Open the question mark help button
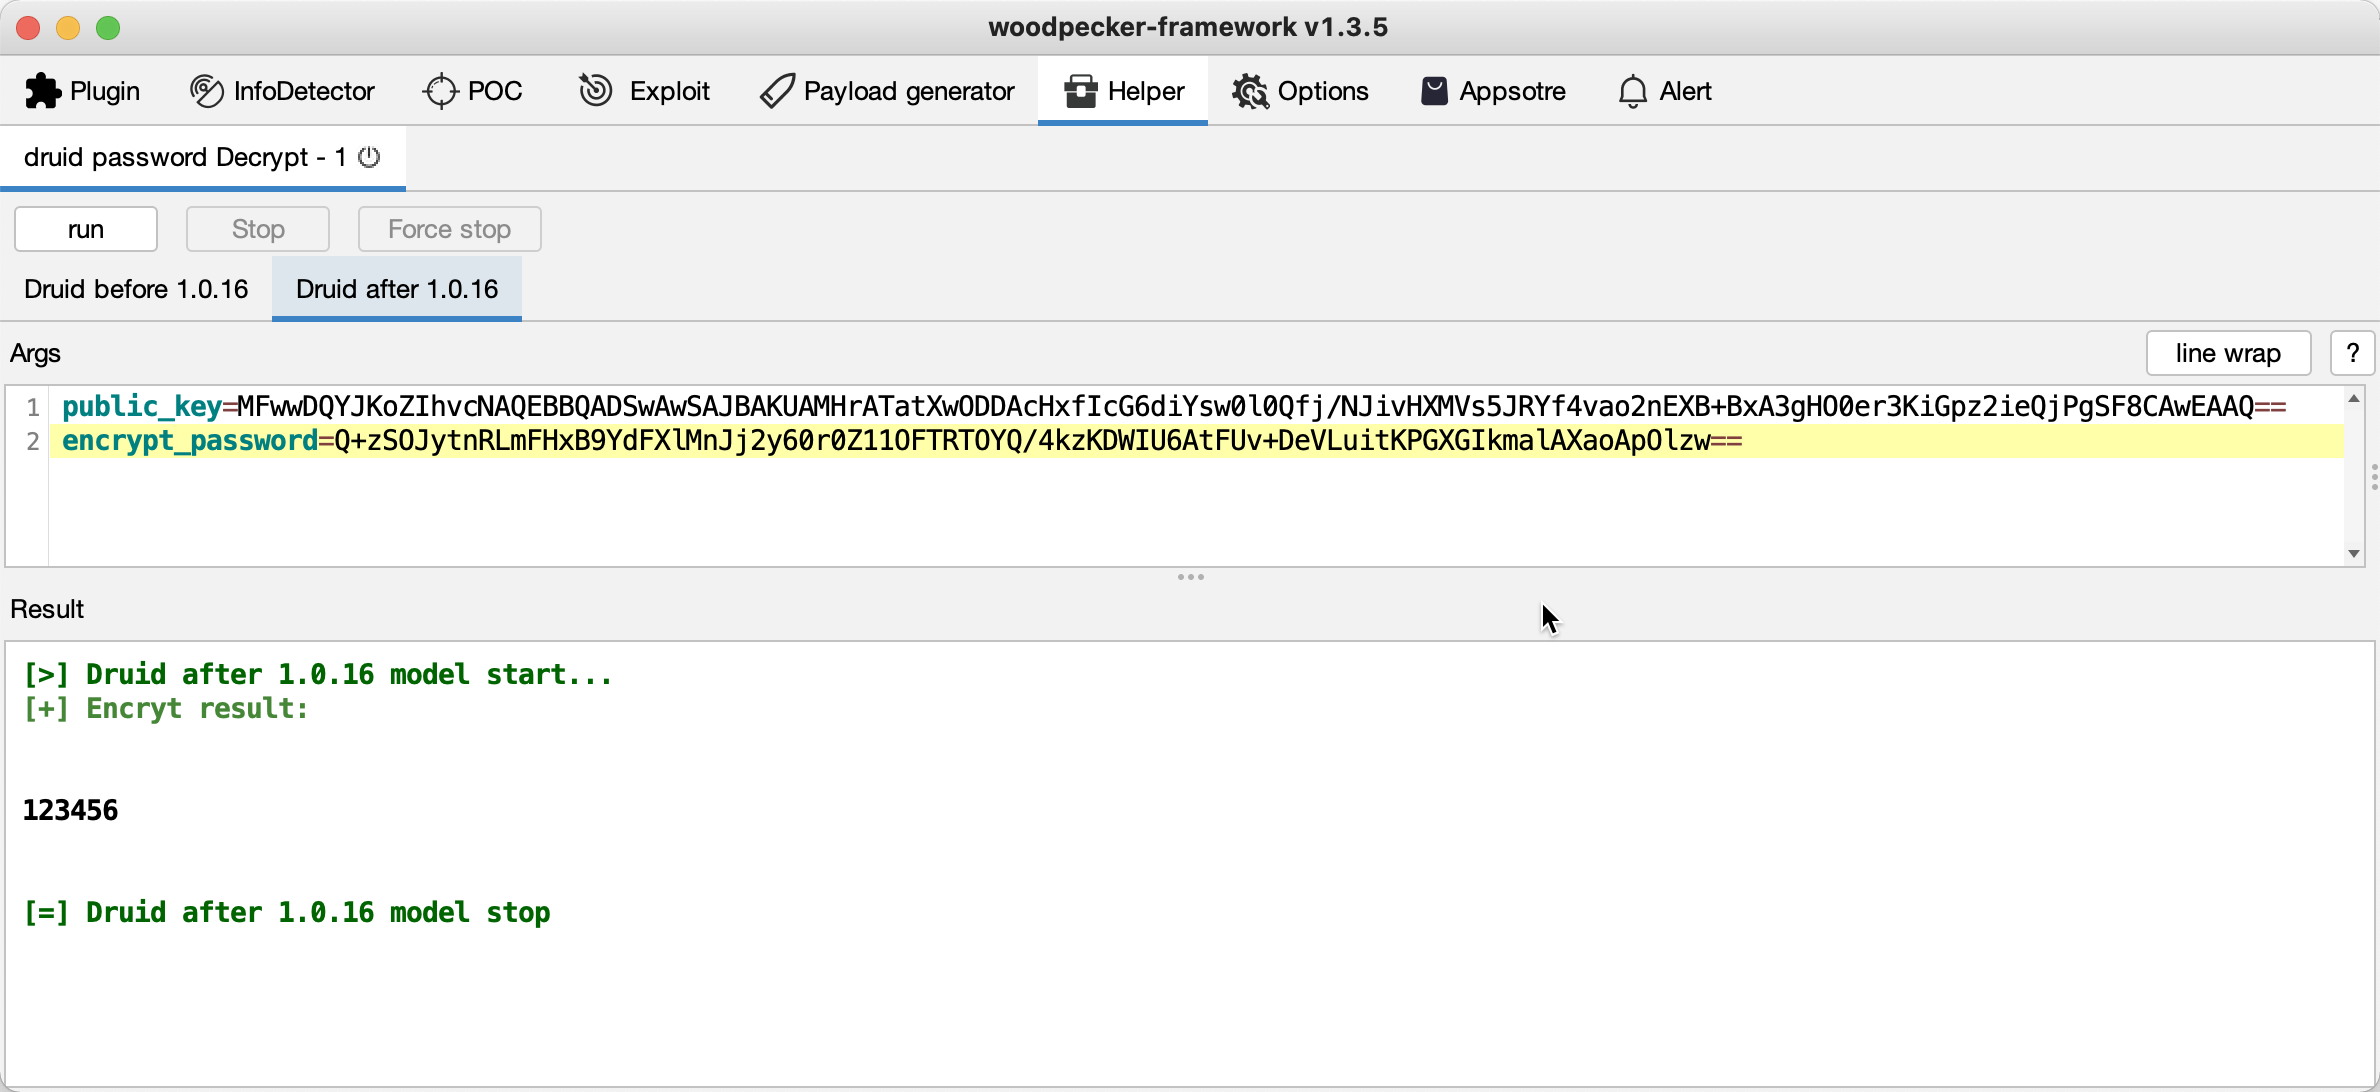This screenshot has height=1092, width=2380. [x=2352, y=353]
